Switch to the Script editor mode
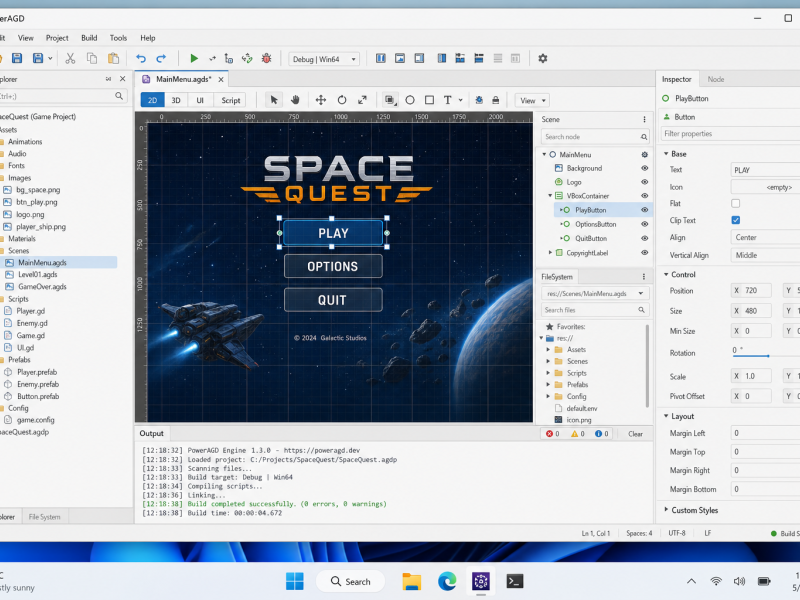800x600 pixels. tap(231, 101)
